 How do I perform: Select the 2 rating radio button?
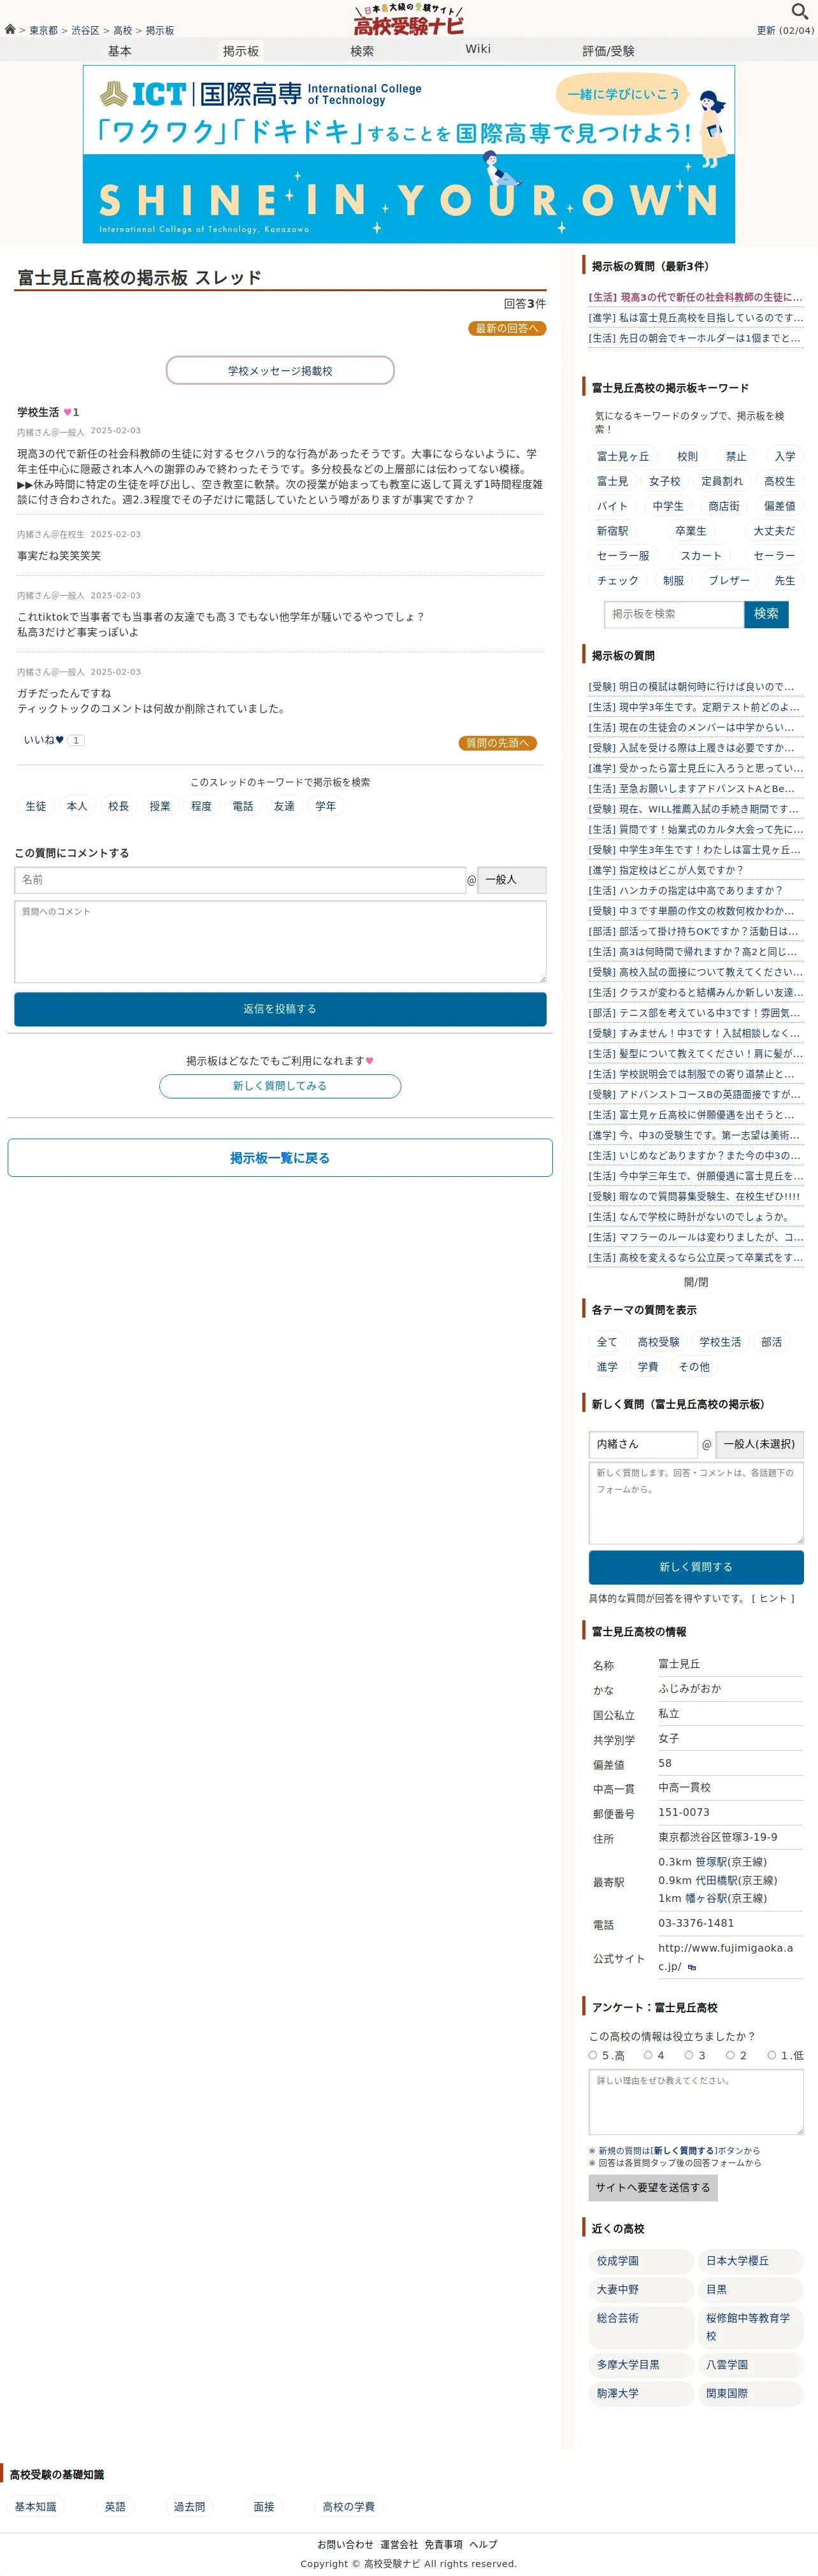pos(730,2055)
